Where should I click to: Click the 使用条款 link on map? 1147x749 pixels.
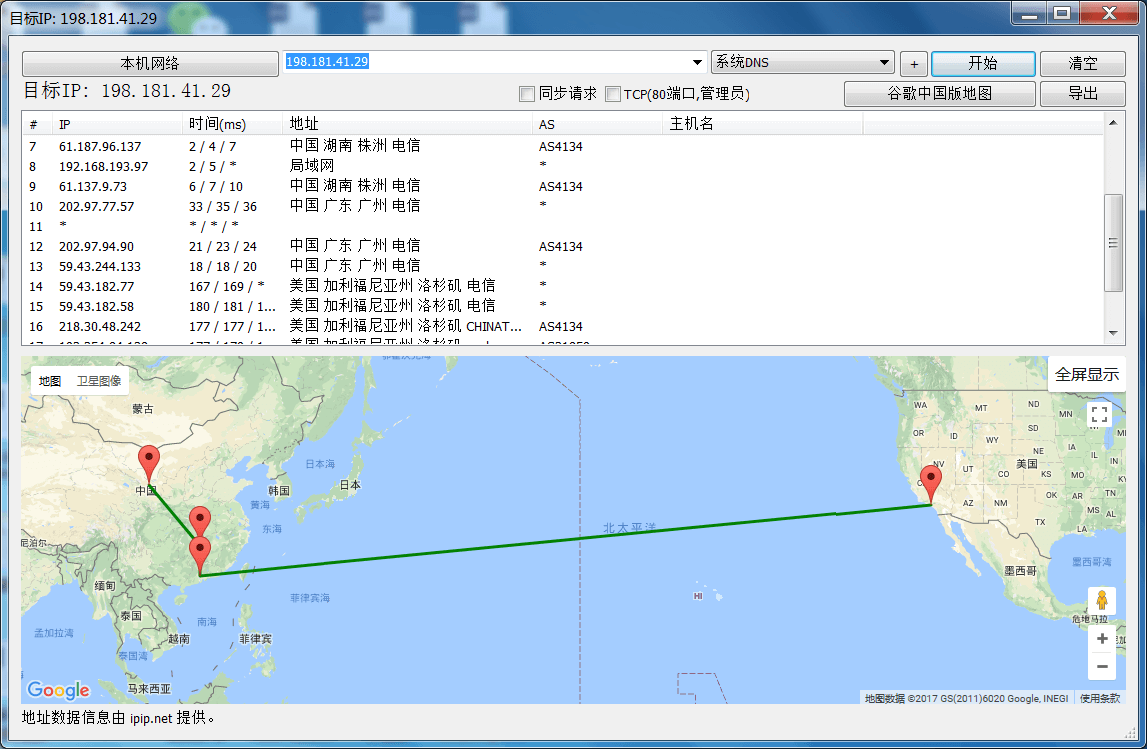click(x=1099, y=698)
